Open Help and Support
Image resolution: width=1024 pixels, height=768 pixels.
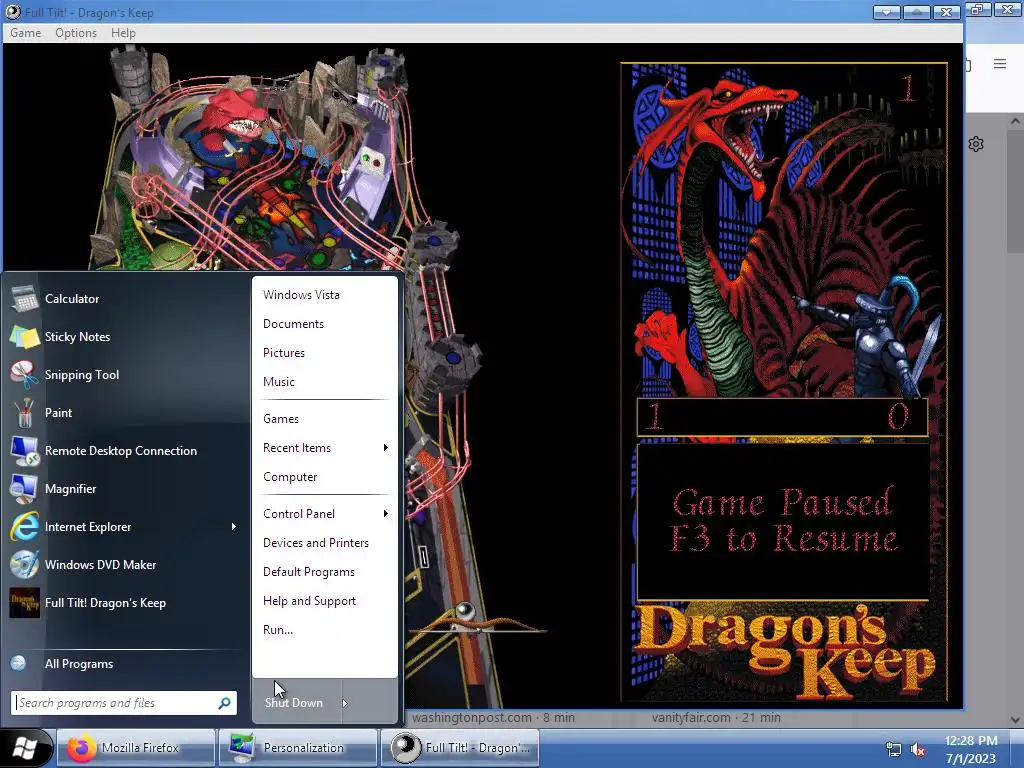pos(310,601)
